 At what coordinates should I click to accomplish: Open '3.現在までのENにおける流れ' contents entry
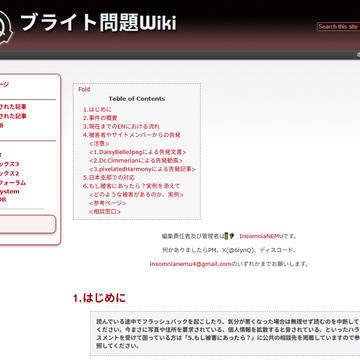[121, 127]
